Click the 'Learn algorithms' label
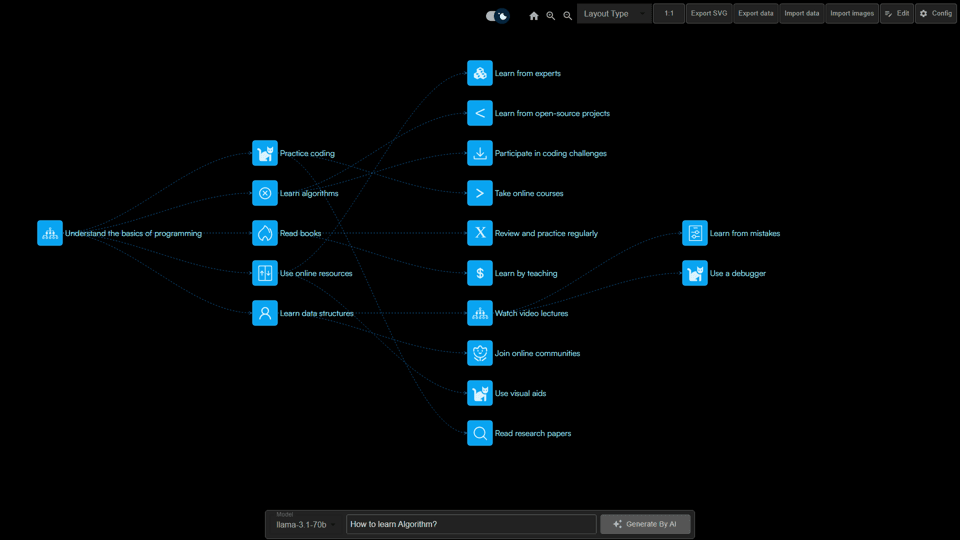The image size is (960, 540). [309, 193]
